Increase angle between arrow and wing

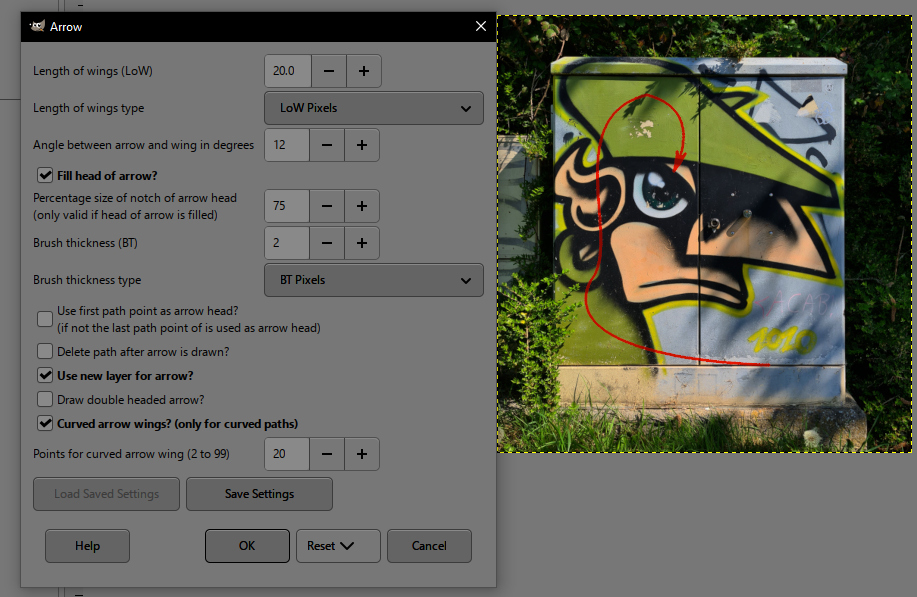coord(362,145)
